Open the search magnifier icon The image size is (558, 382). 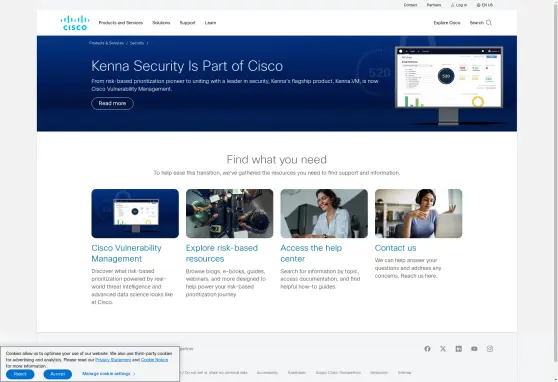489,23
